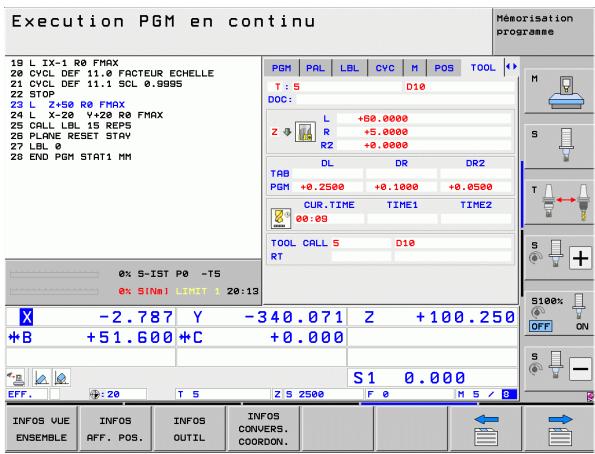Increase spindle speed with plus button
This screenshot has width=595, height=454.
coord(580,258)
